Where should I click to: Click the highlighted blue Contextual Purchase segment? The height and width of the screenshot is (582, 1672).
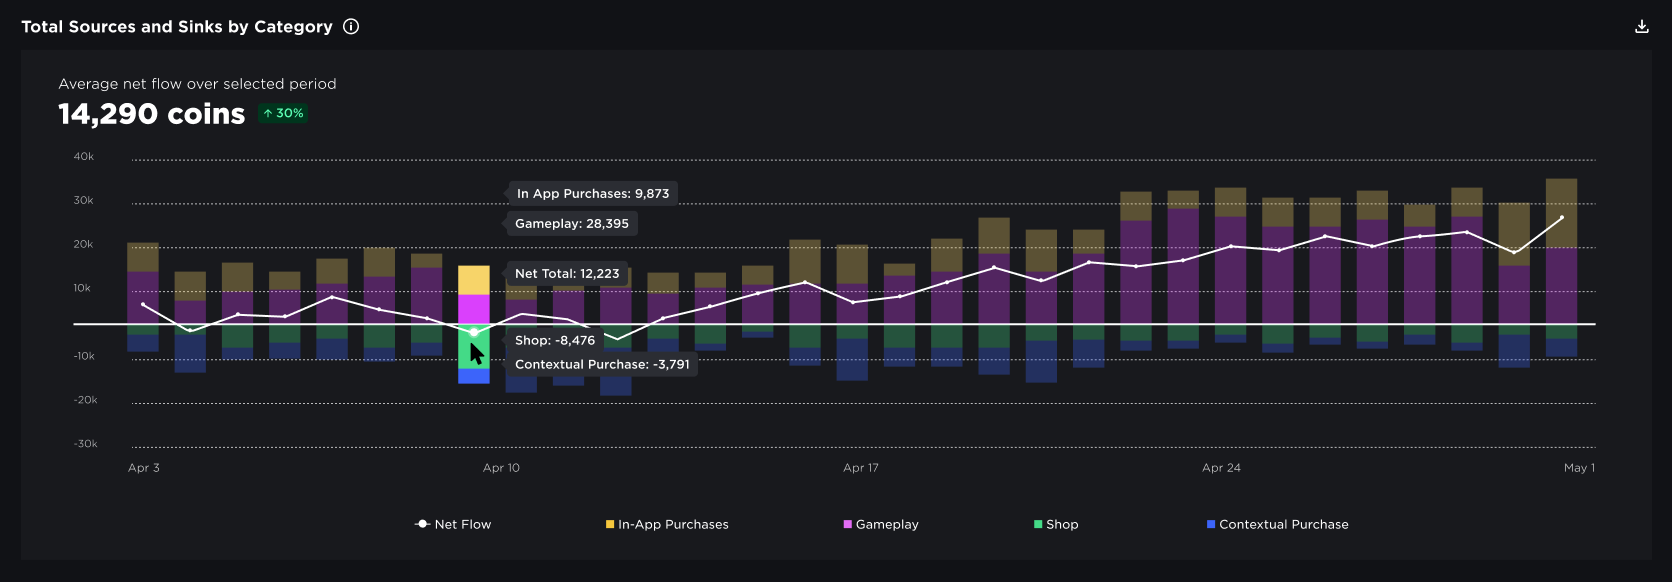tap(474, 376)
